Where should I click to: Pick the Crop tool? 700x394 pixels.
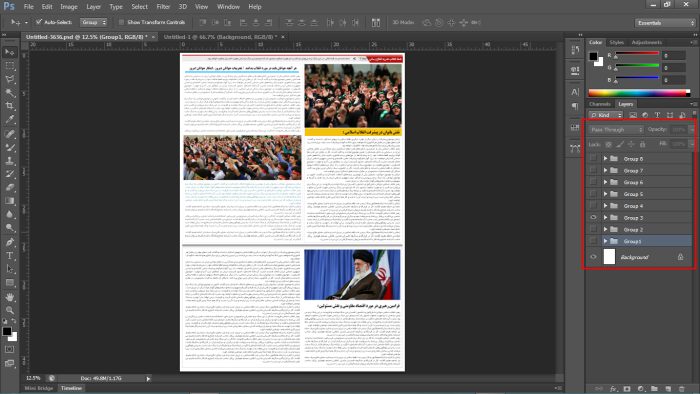[9, 106]
